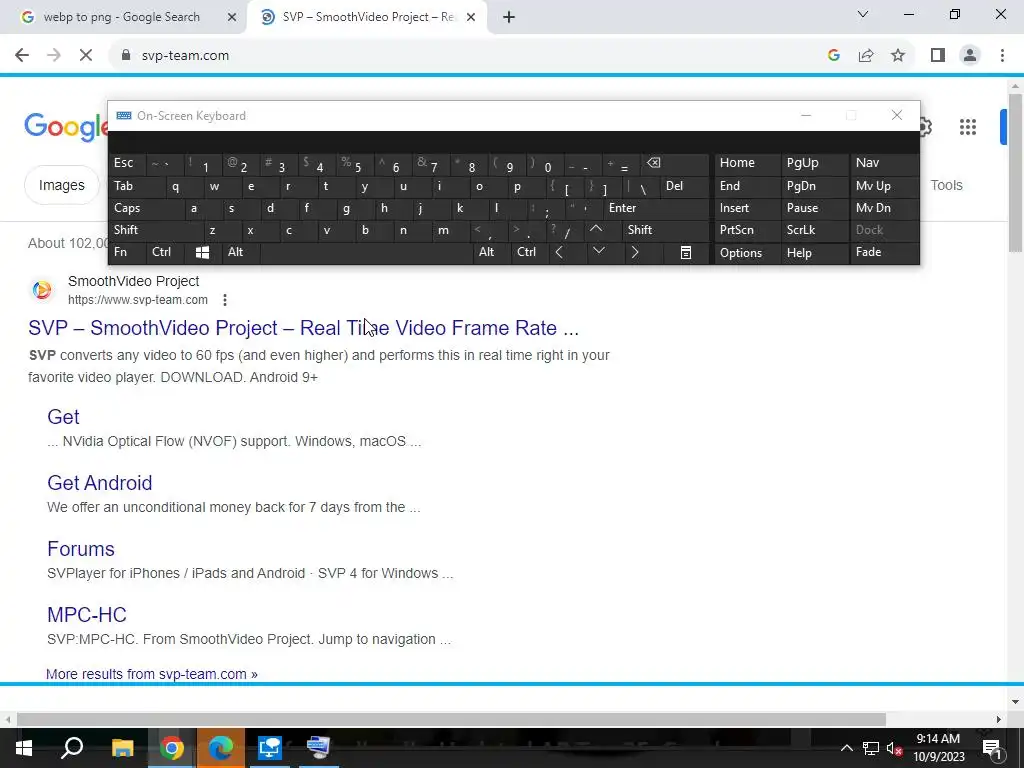Screen dimensions: 1024x768
Task: Open the notification center icon
Action: [x=992, y=748]
